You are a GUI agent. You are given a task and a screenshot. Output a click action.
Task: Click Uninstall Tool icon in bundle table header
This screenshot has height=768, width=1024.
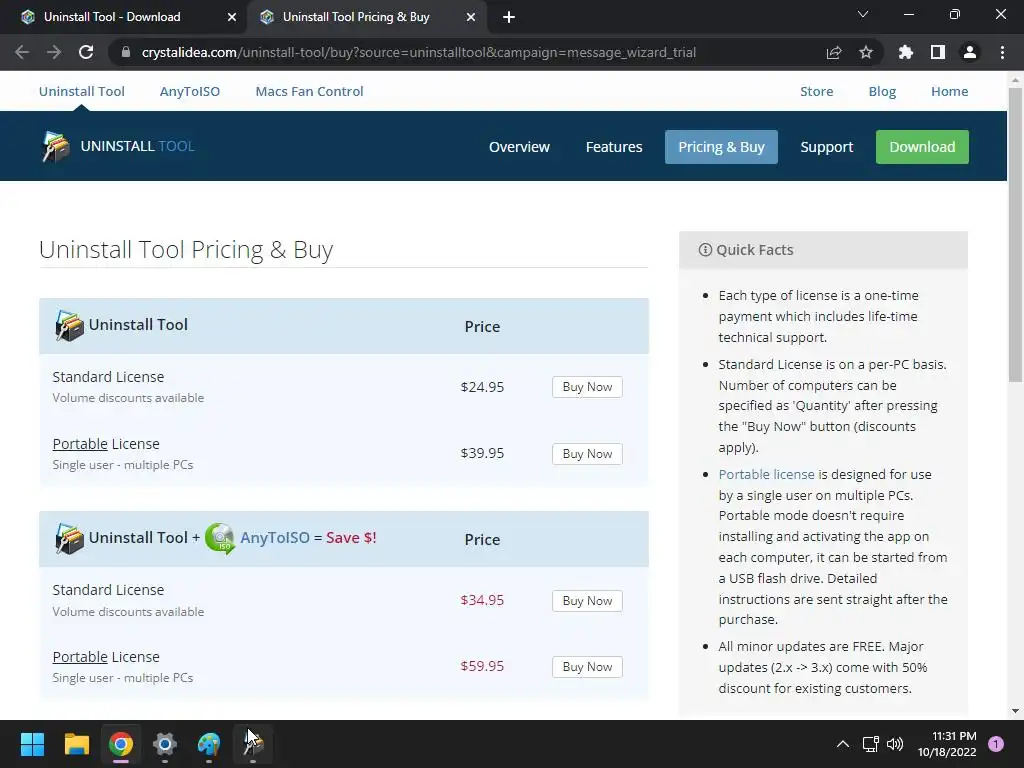coord(69,539)
